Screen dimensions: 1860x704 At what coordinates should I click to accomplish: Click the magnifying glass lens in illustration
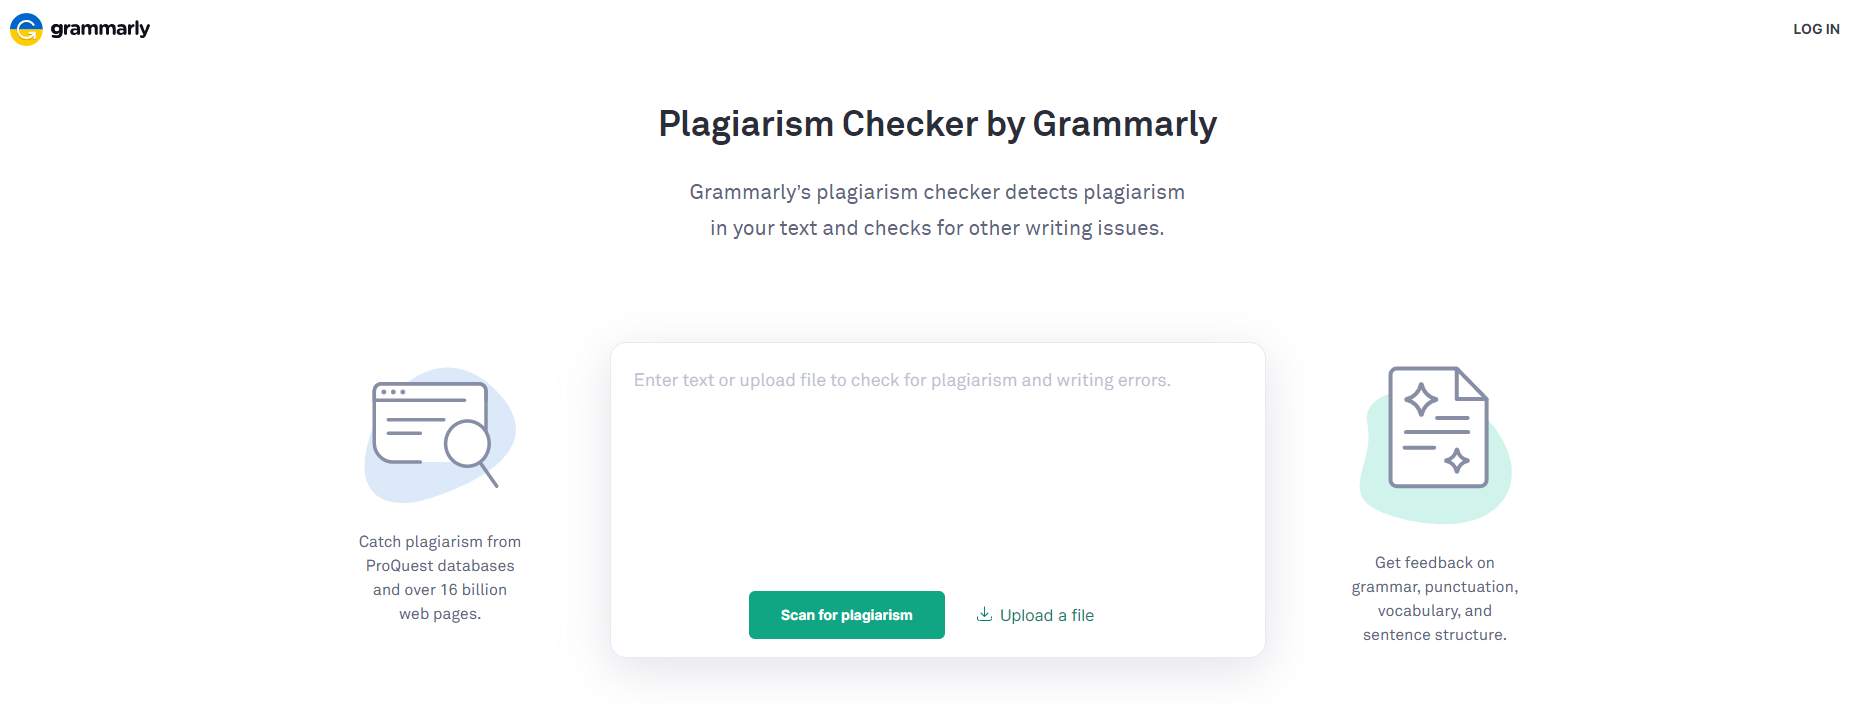click(468, 443)
